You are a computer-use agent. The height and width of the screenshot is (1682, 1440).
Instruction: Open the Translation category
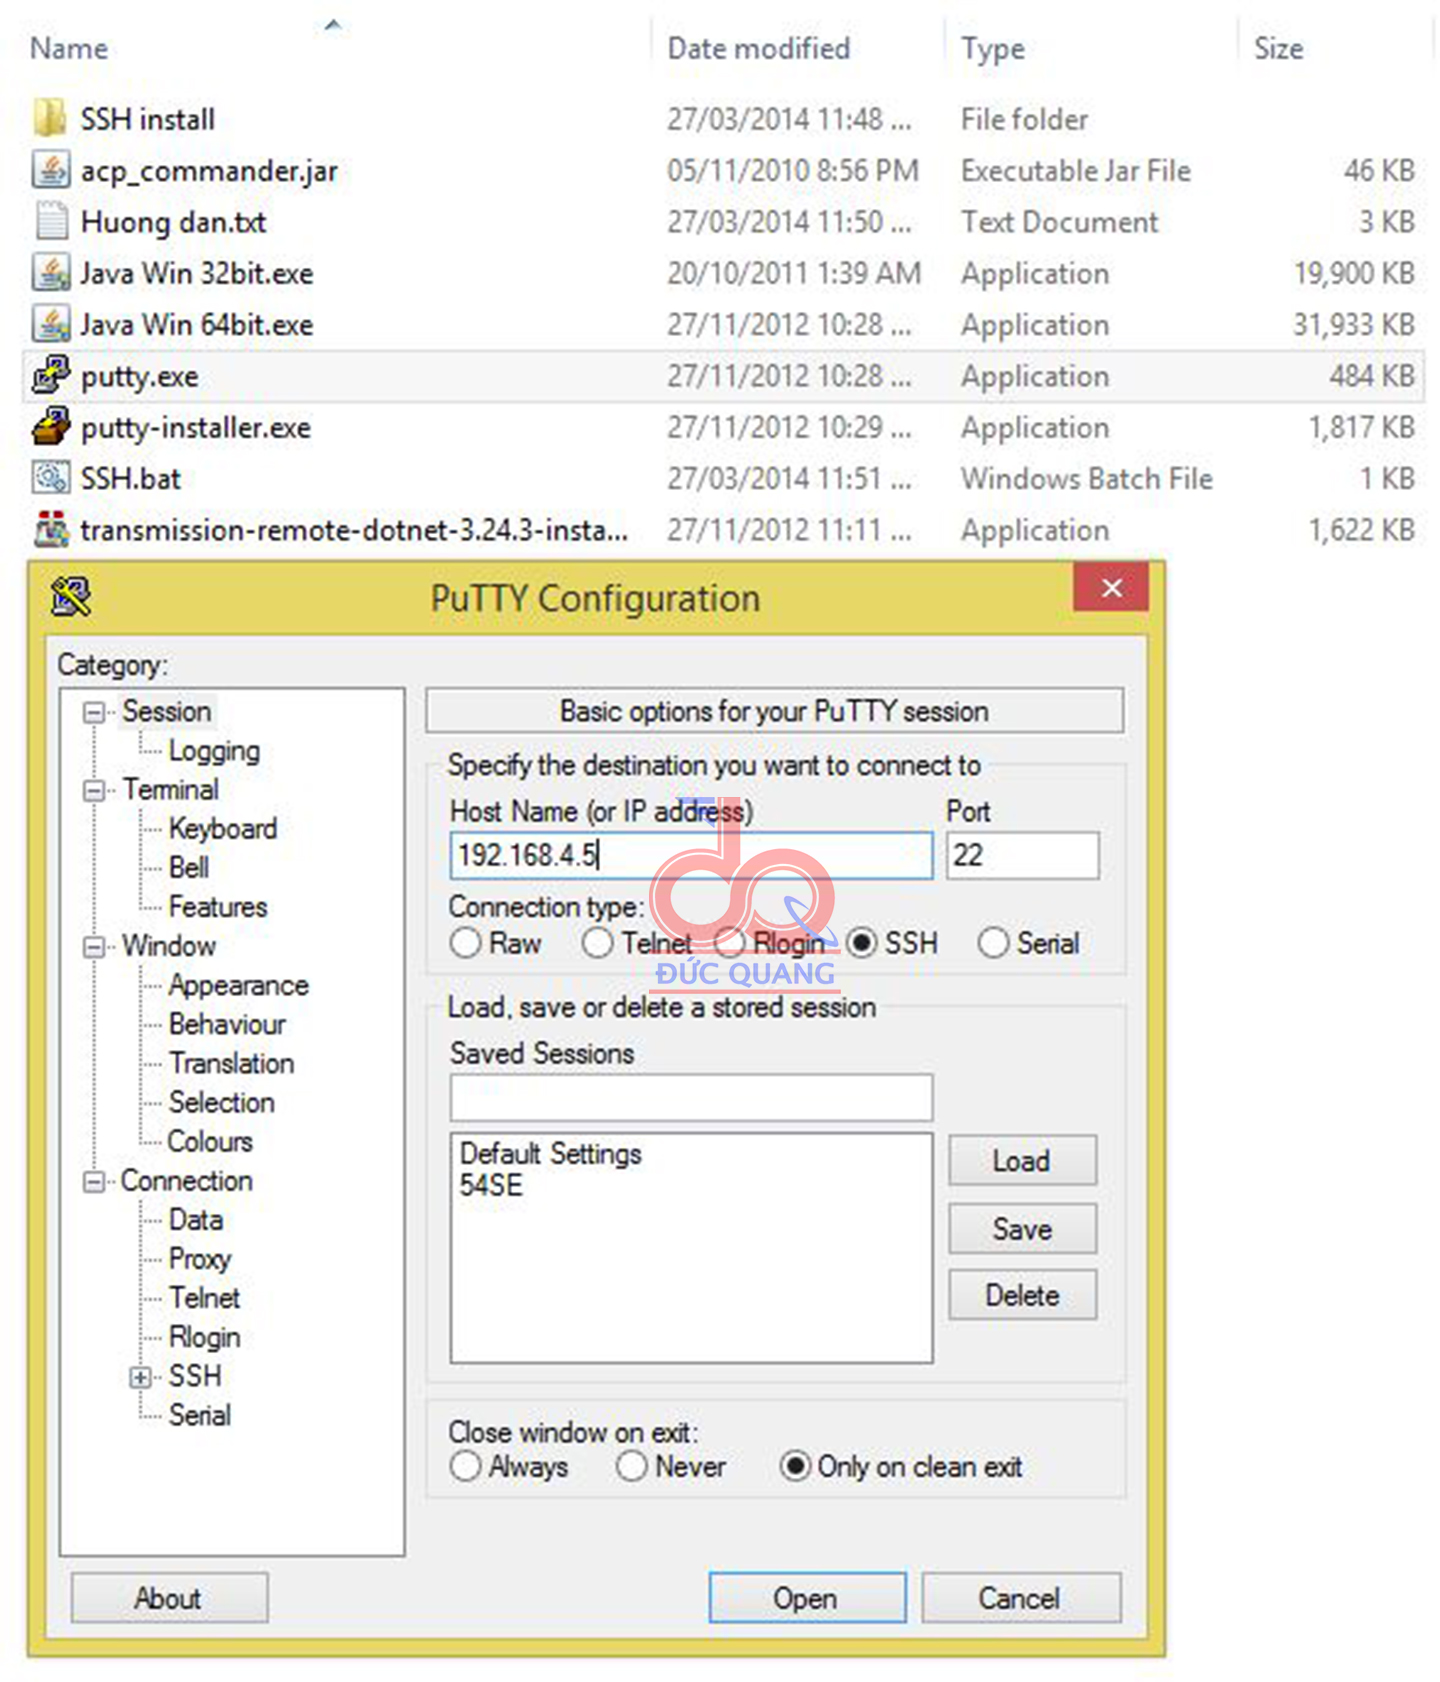(x=231, y=1063)
